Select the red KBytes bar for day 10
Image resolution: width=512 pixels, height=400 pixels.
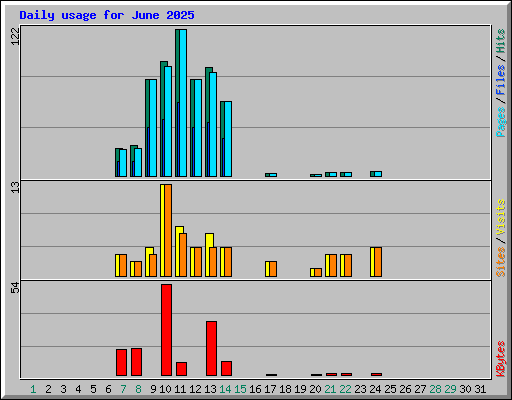point(166,330)
